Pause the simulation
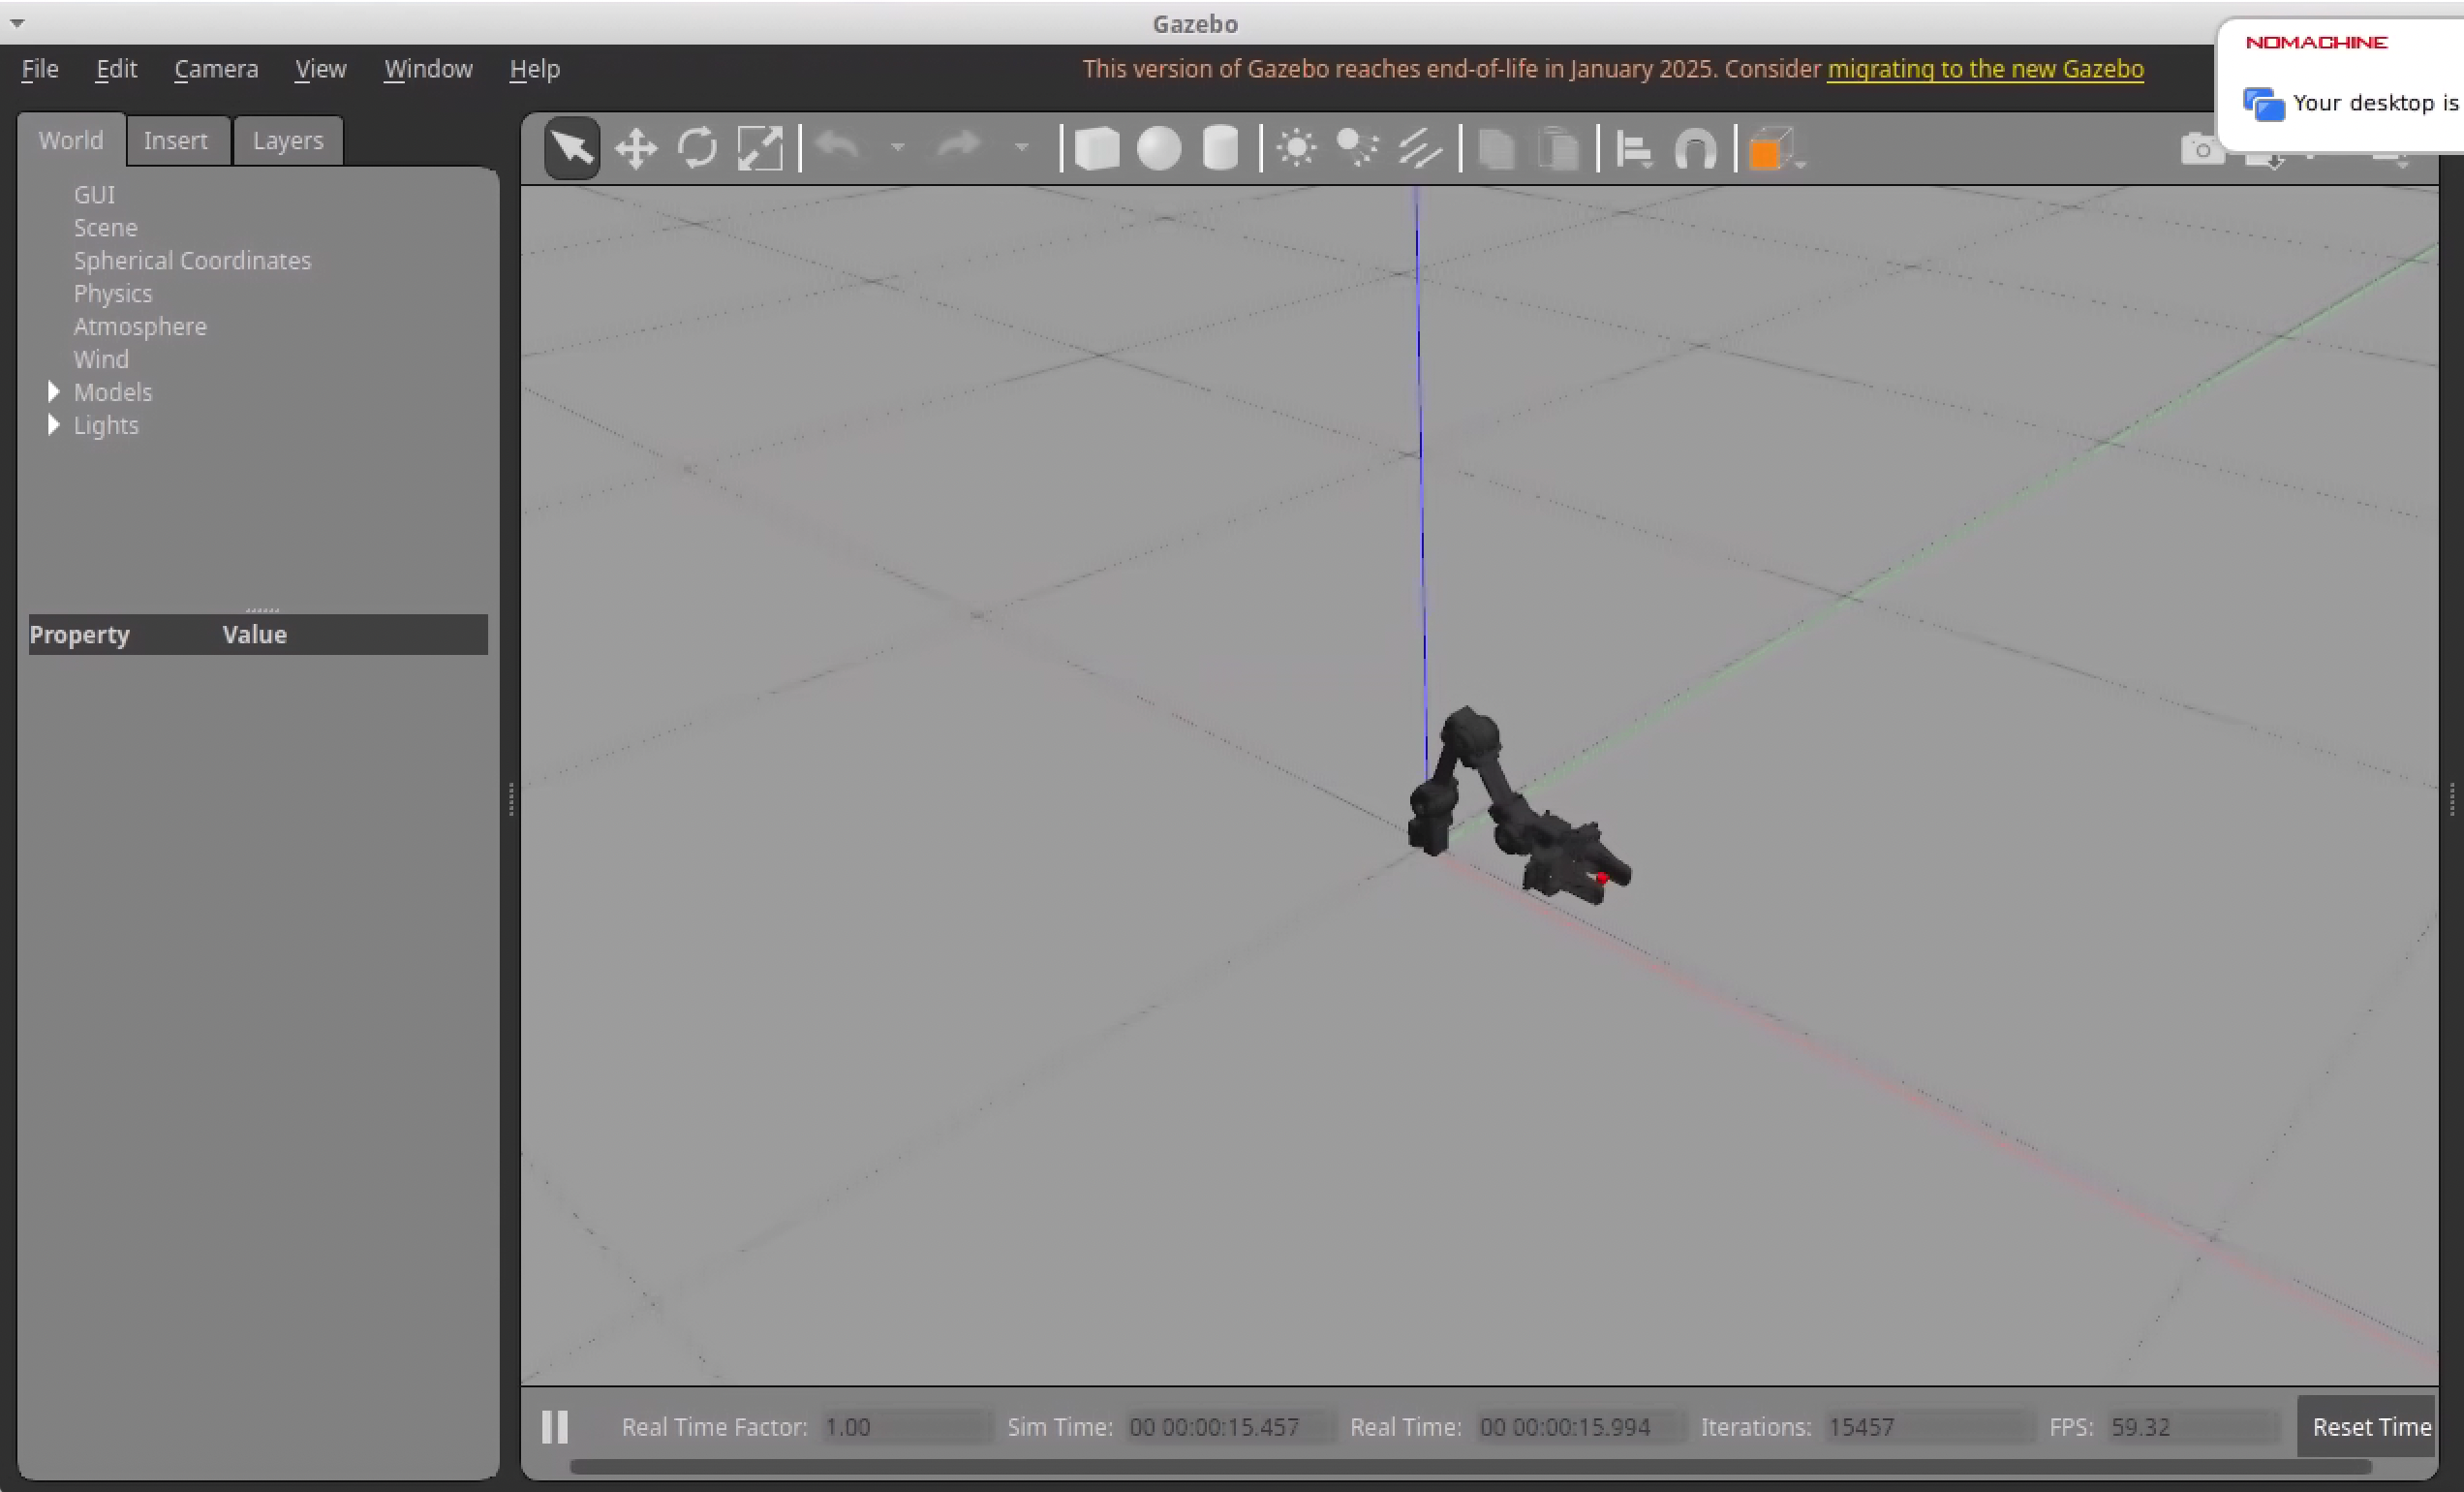Image resolution: width=2464 pixels, height=1492 pixels. (x=555, y=1426)
